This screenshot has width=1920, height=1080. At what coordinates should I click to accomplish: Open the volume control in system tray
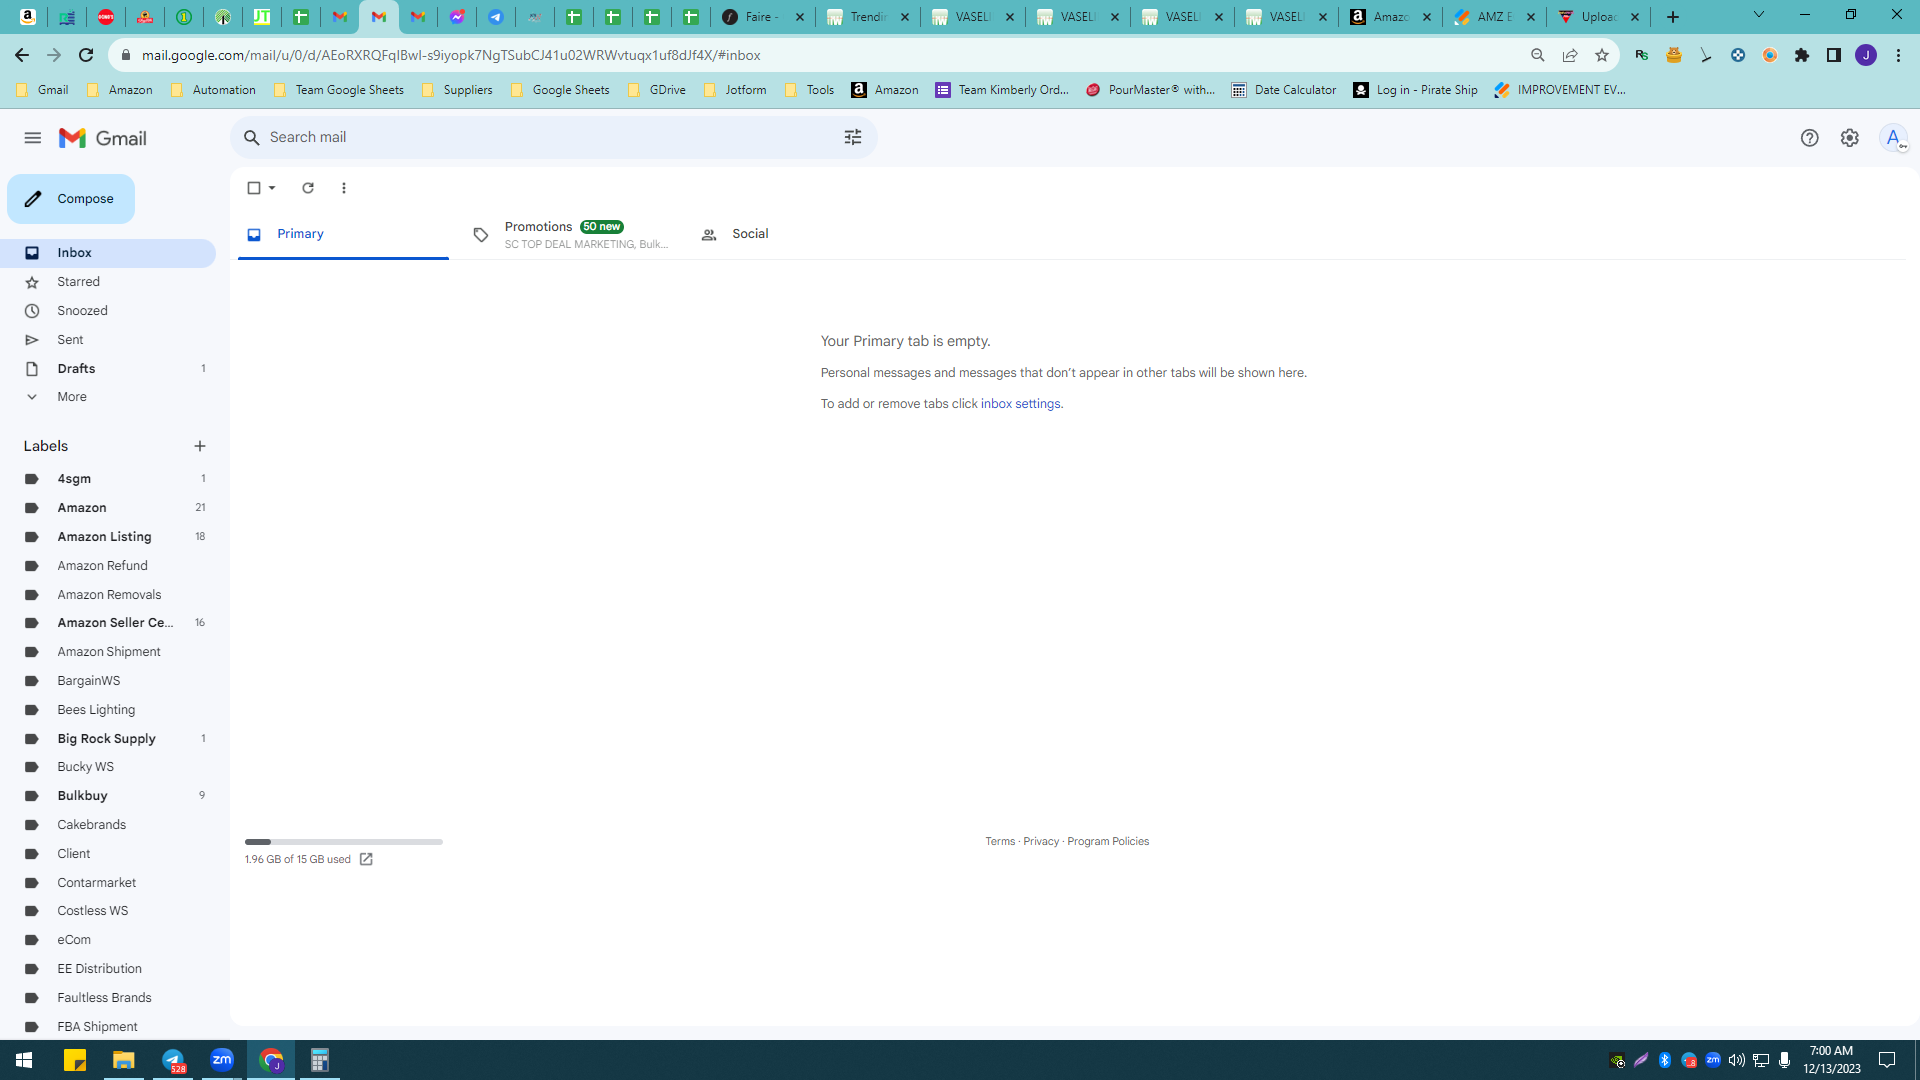click(1736, 1060)
